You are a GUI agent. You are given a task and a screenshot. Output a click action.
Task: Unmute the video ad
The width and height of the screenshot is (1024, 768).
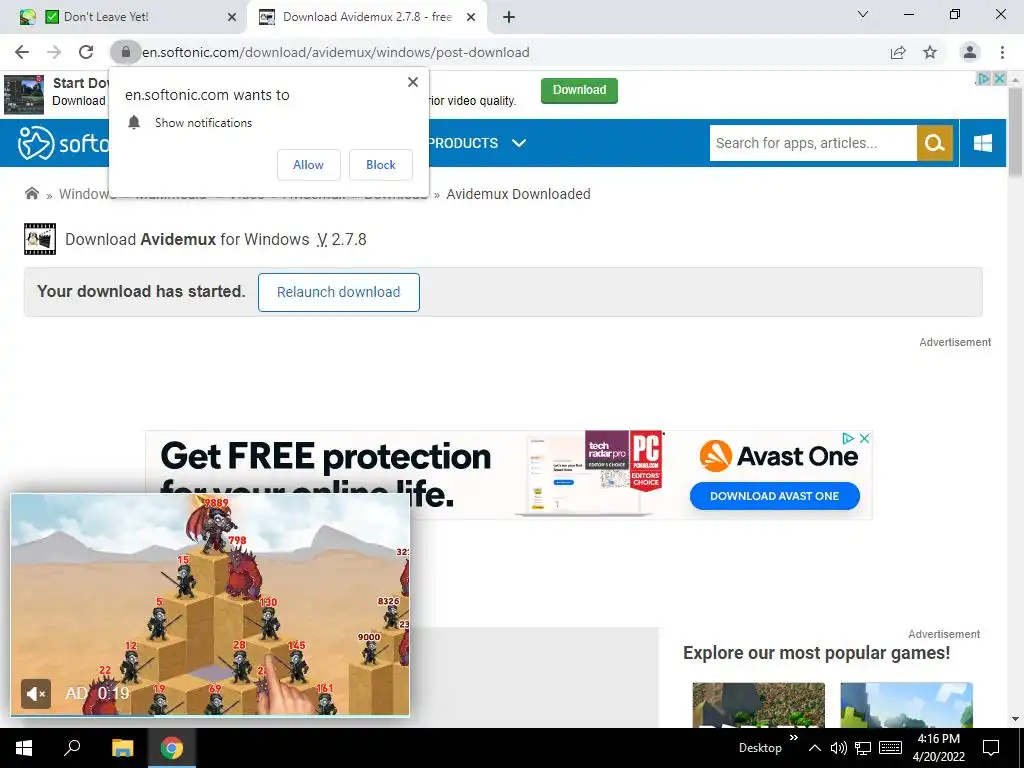(x=35, y=693)
